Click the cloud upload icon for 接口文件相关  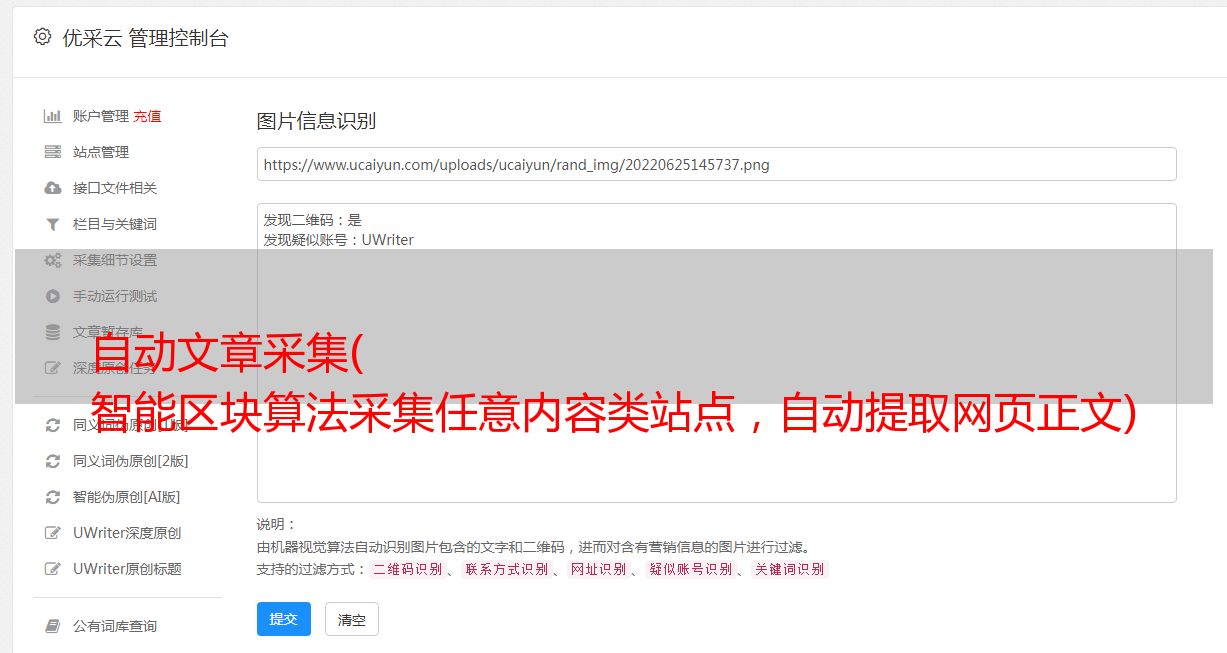point(53,188)
